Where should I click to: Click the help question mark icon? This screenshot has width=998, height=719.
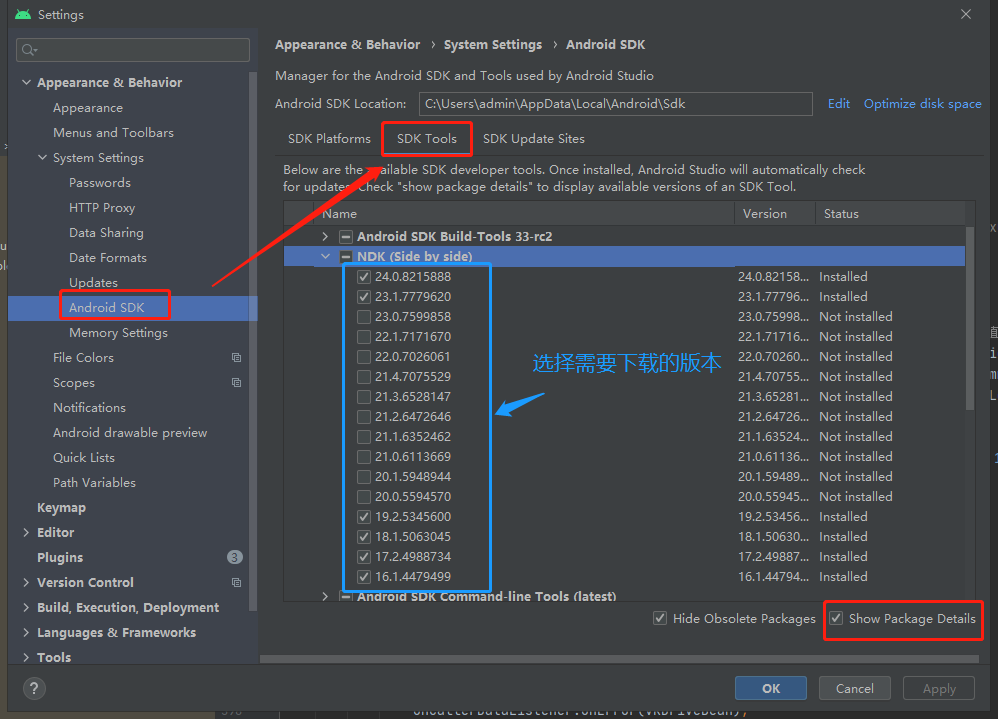[x=34, y=688]
